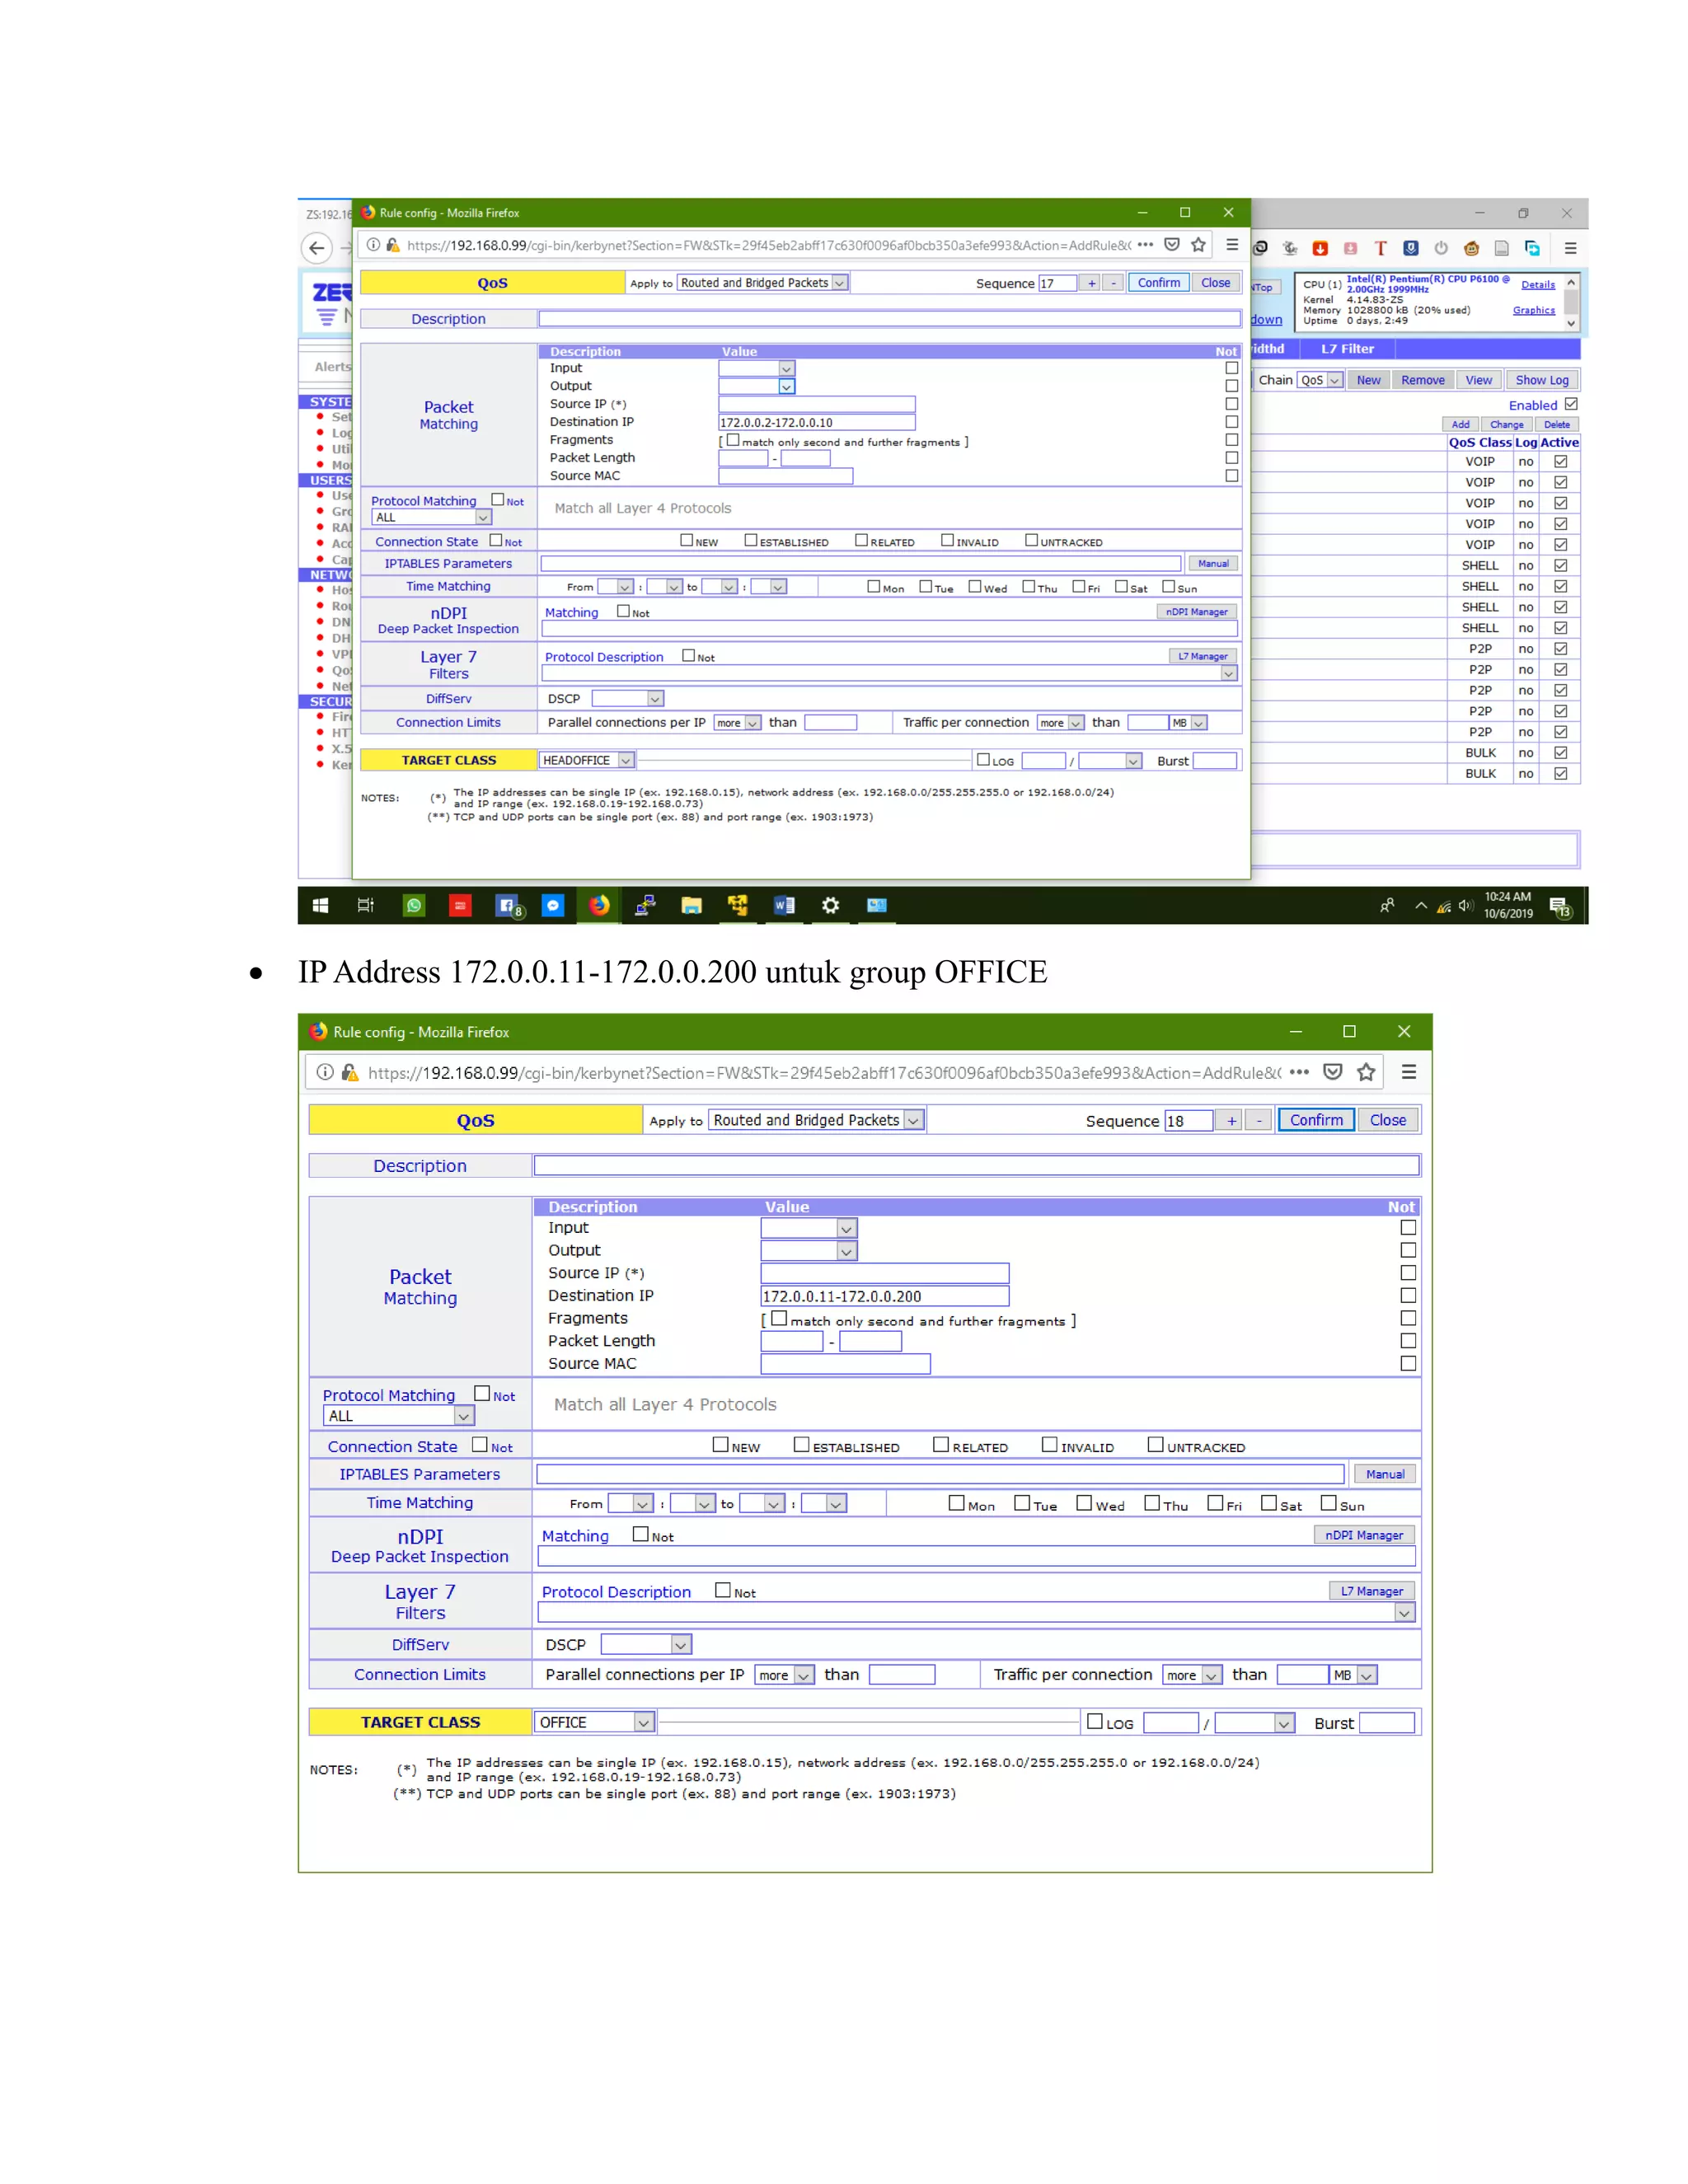The width and height of the screenshot is (1688, 2184).
Task: Open the MB unit dropdown in lower window
Action: click(1353, 1675)
